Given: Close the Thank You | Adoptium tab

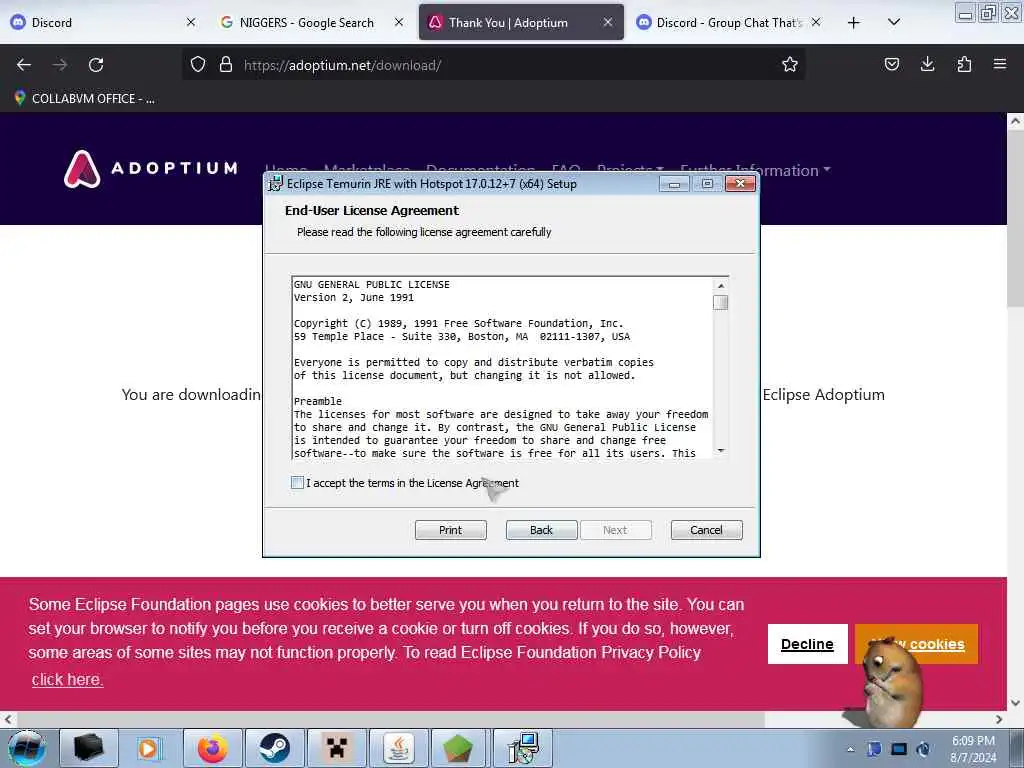Looking at the screenshot, I should pyautogui.click(x=607, y=22).
